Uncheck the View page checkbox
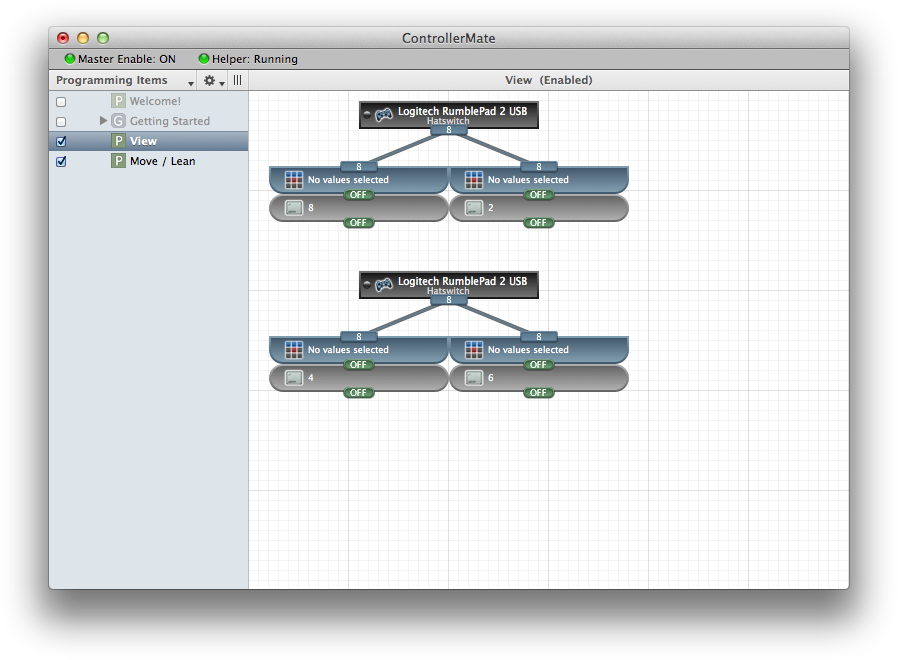The width and height of the screenshot is (898, 660). pos(61,142)
